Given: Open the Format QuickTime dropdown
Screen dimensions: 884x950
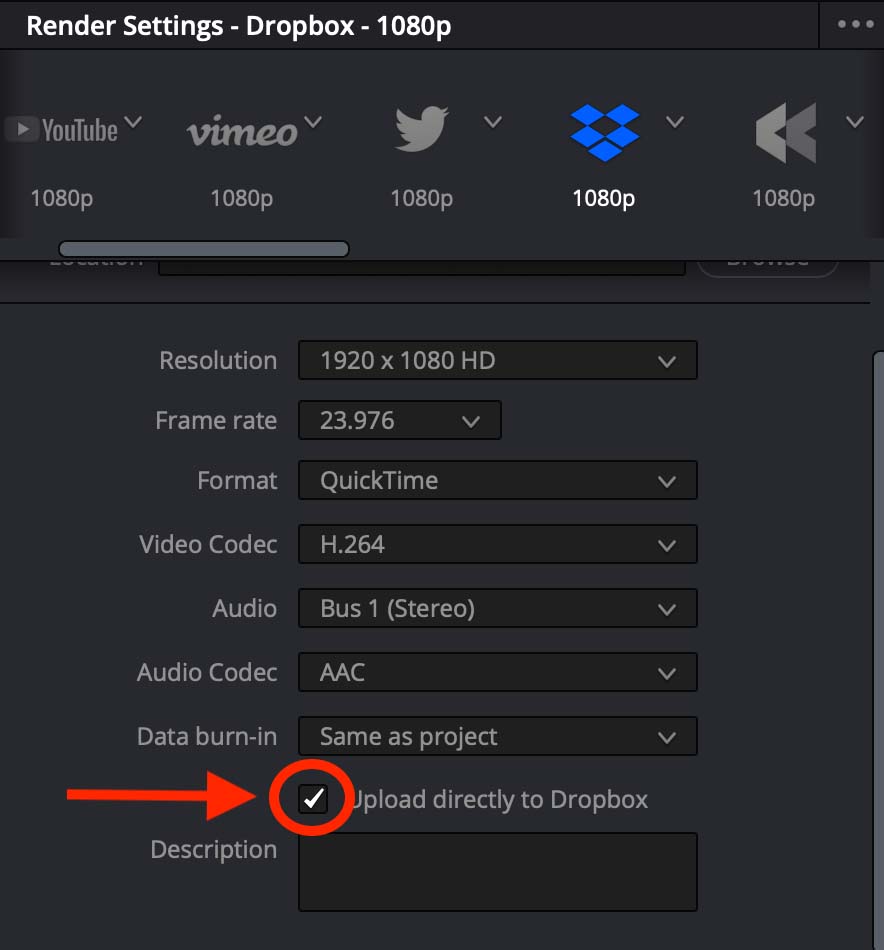Looking at the screenshot, I should 497,480.
